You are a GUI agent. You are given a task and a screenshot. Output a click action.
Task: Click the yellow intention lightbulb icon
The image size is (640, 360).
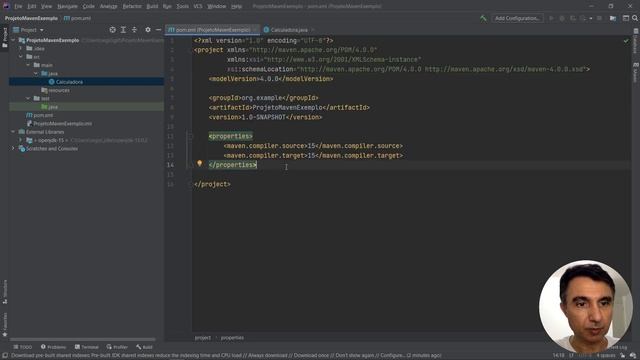200,163
